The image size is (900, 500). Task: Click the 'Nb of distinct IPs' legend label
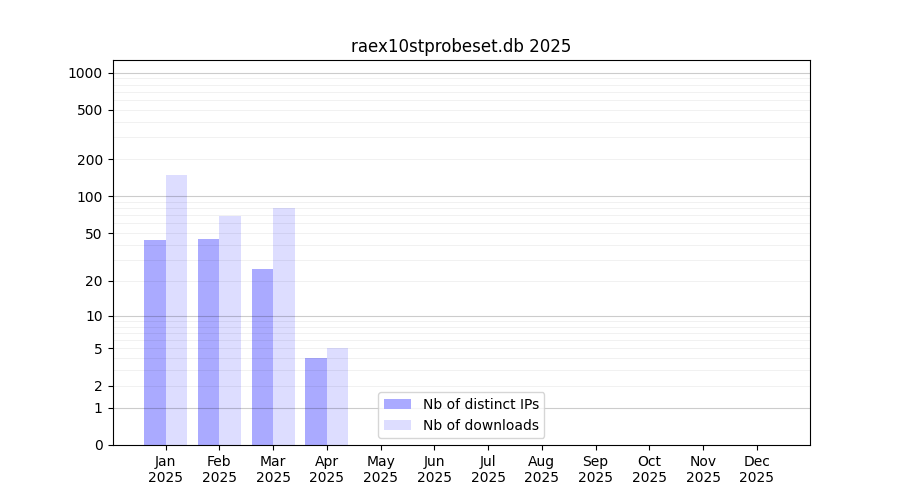click(480, 404)
